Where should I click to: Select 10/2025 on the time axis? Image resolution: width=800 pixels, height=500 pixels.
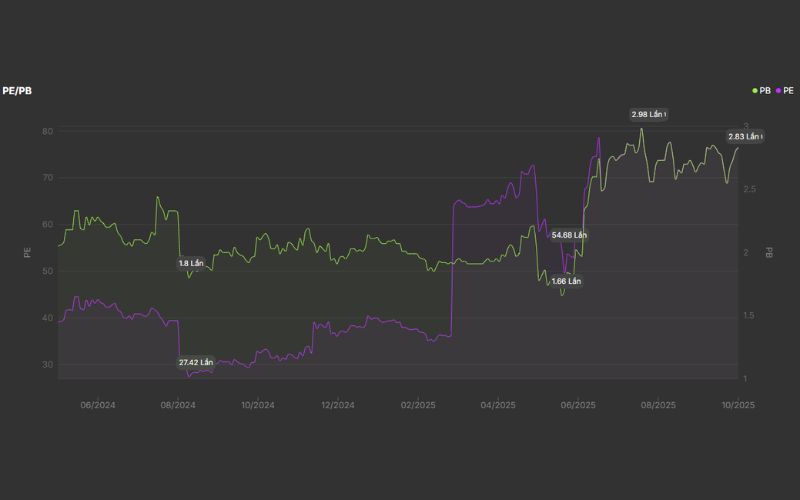click(738, 405)
